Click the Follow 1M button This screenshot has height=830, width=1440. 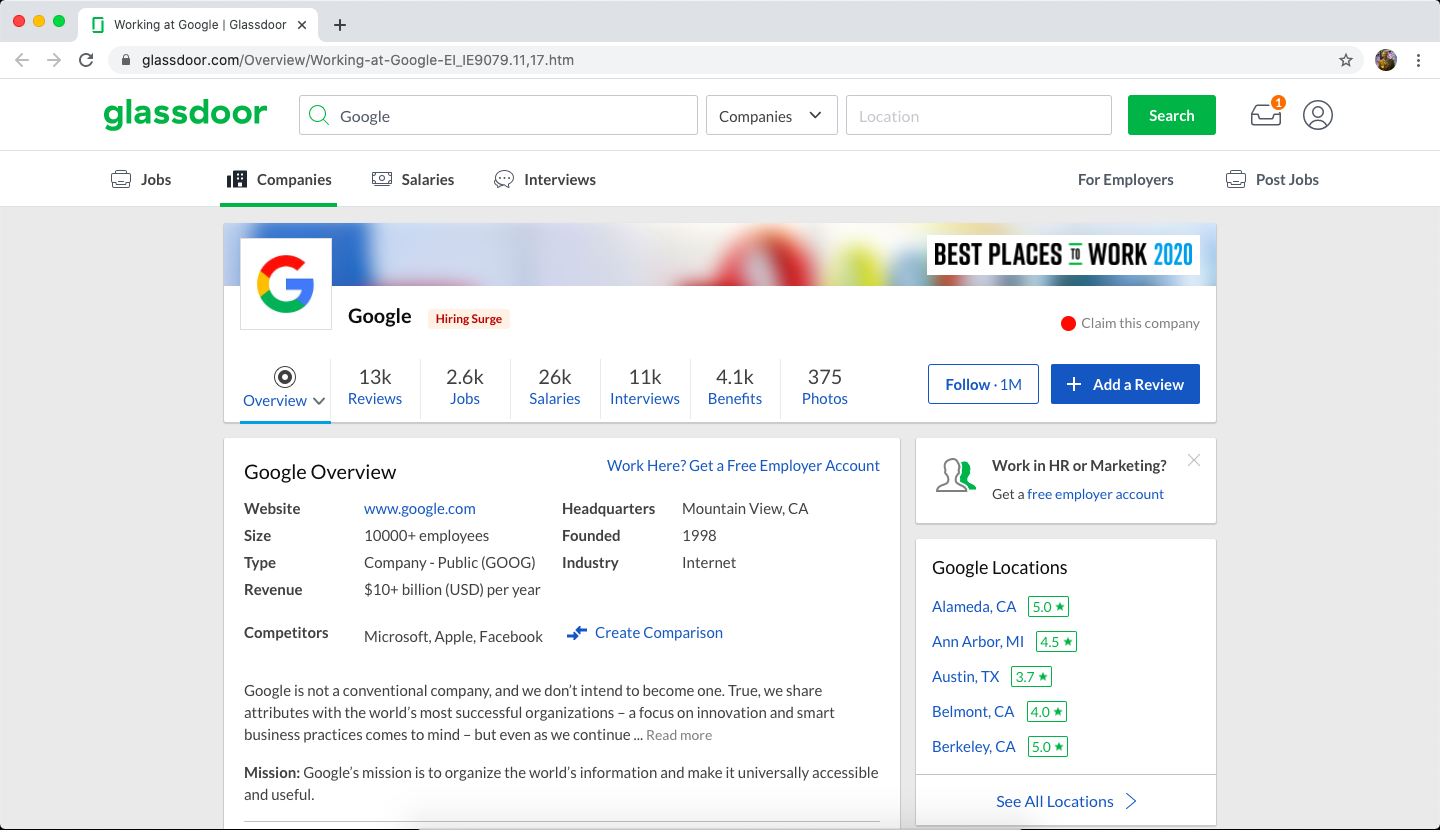983,384
